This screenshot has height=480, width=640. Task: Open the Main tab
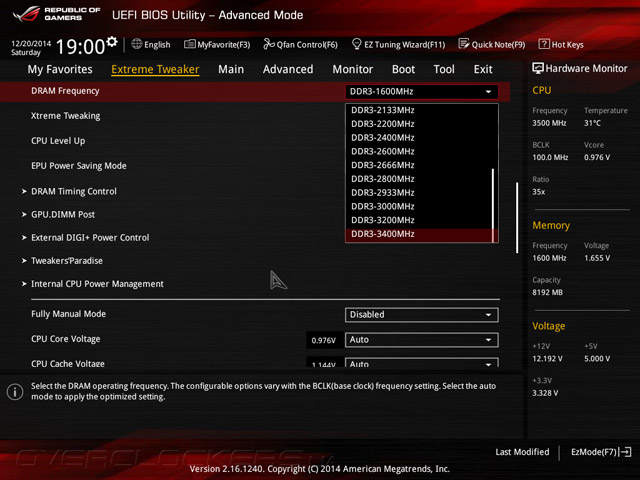pos(231,69)
